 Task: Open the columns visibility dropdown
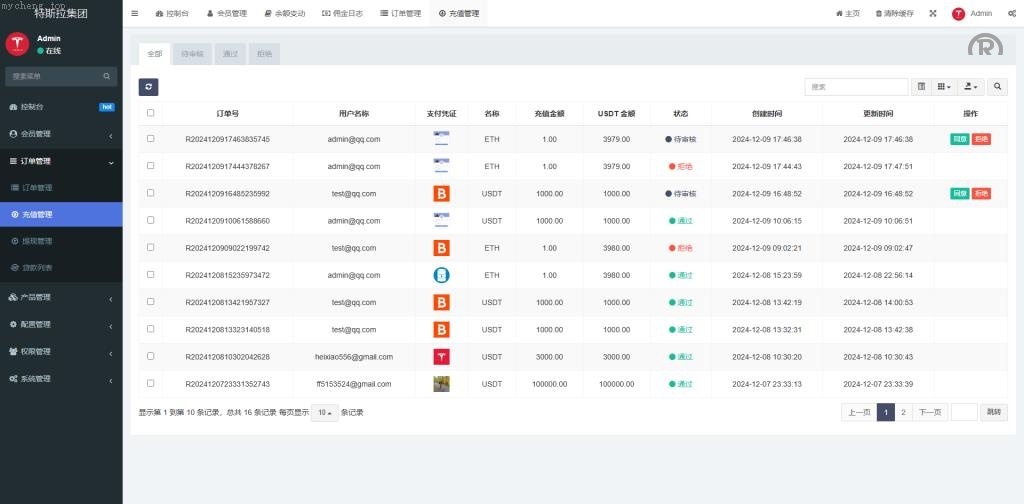pos(944,87)
